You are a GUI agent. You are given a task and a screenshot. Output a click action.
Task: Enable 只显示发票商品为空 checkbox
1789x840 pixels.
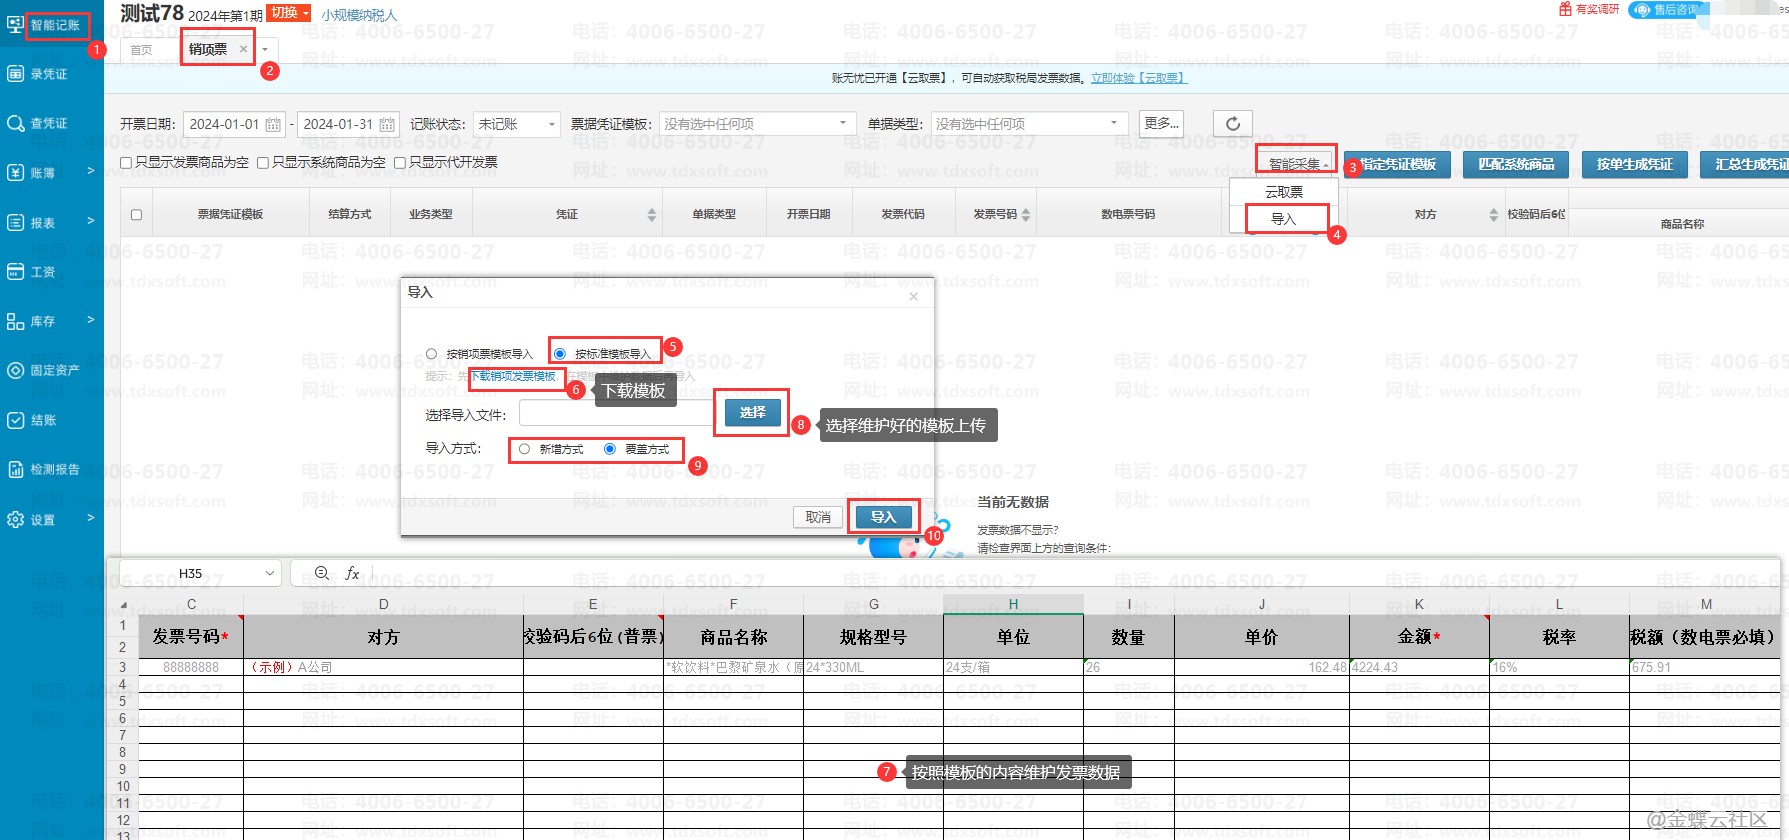[127, 163]
